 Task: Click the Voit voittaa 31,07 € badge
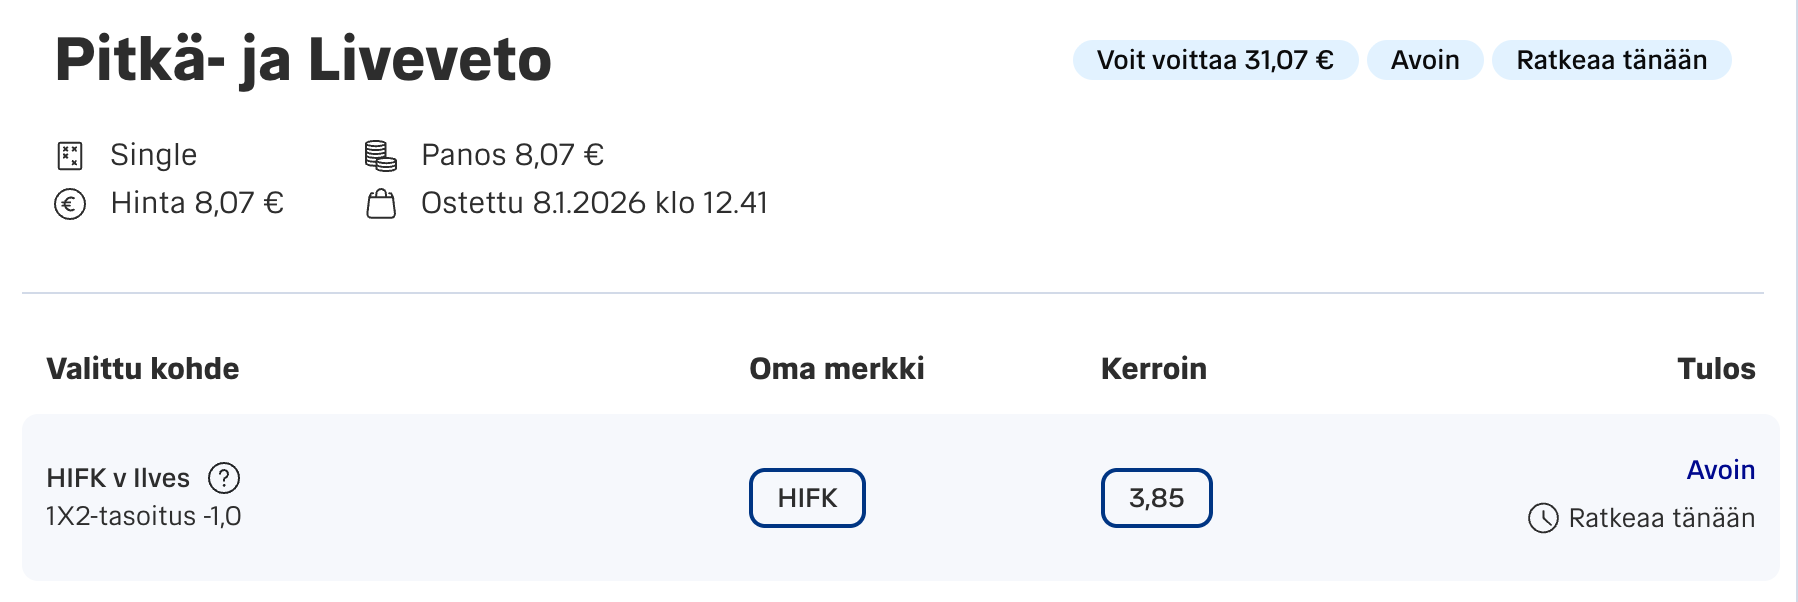[1215, 60]
